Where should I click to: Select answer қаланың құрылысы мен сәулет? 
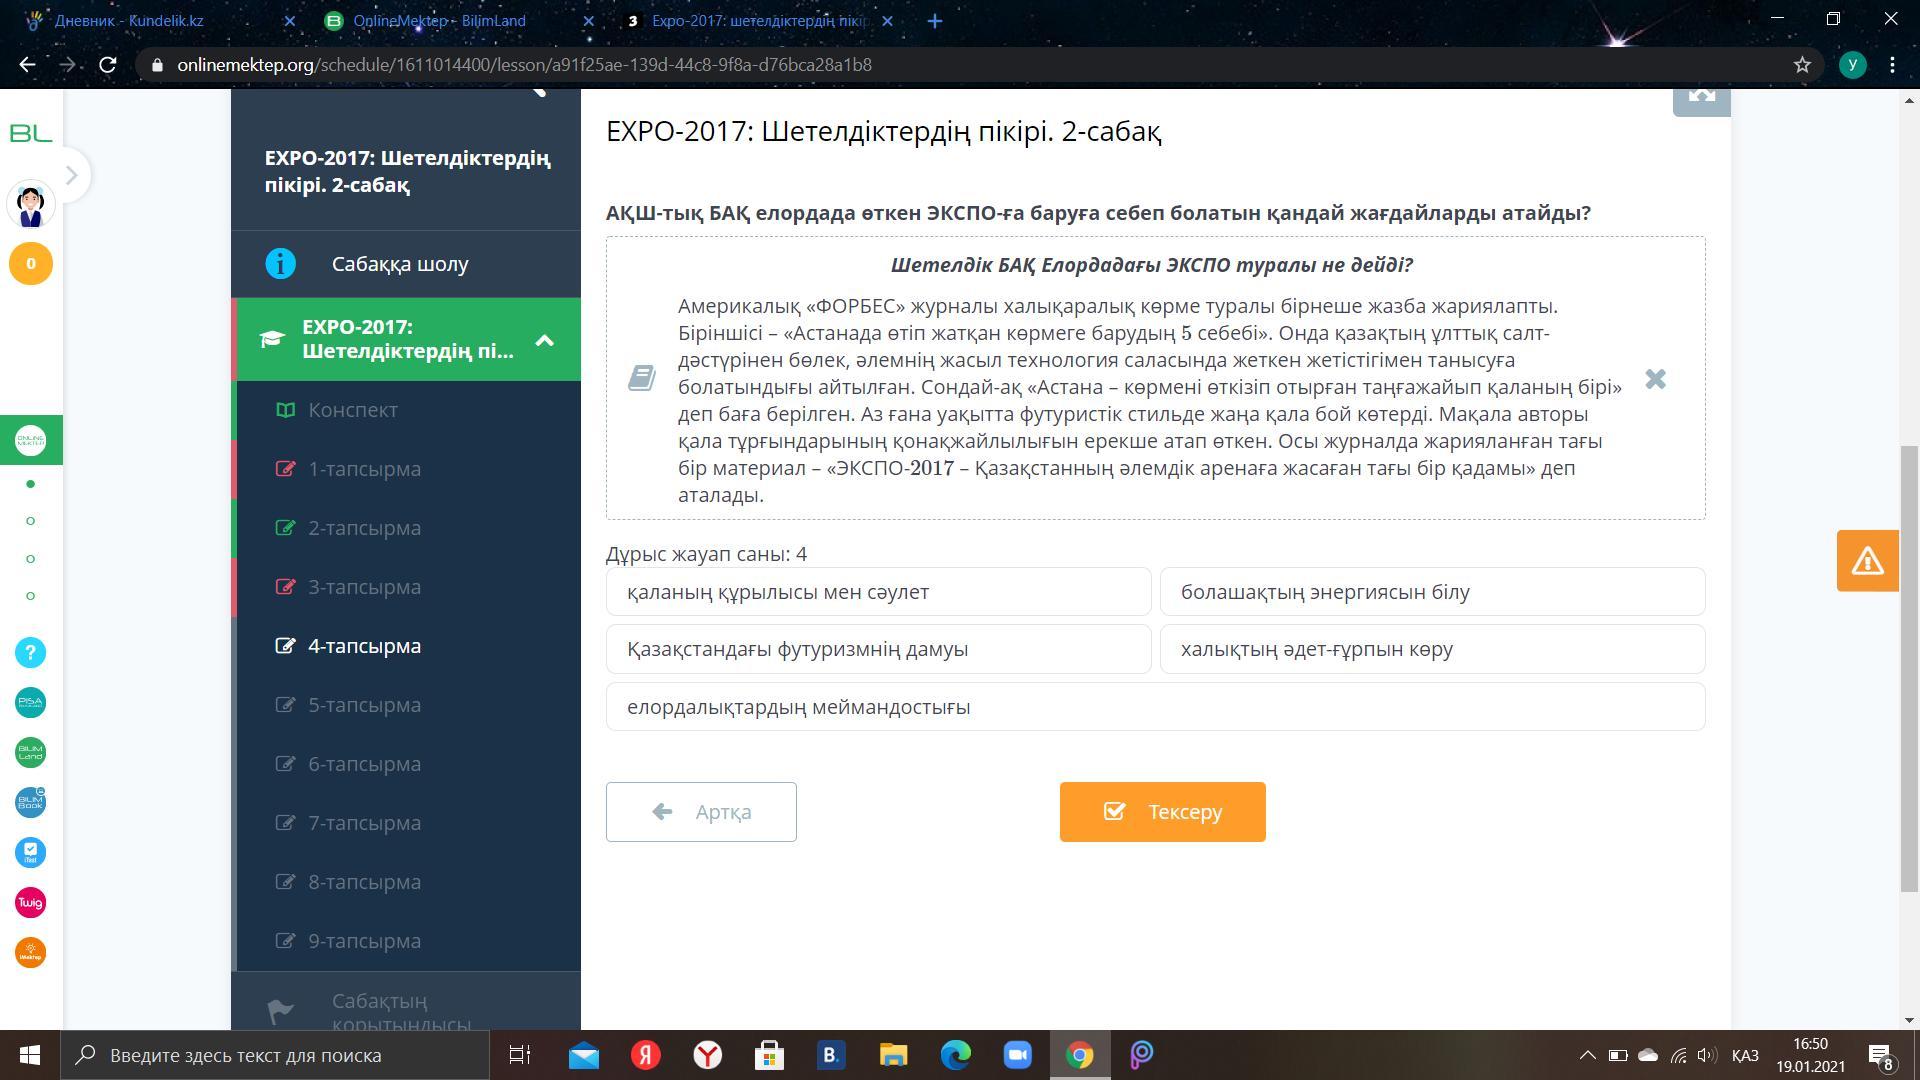(878, 592)
